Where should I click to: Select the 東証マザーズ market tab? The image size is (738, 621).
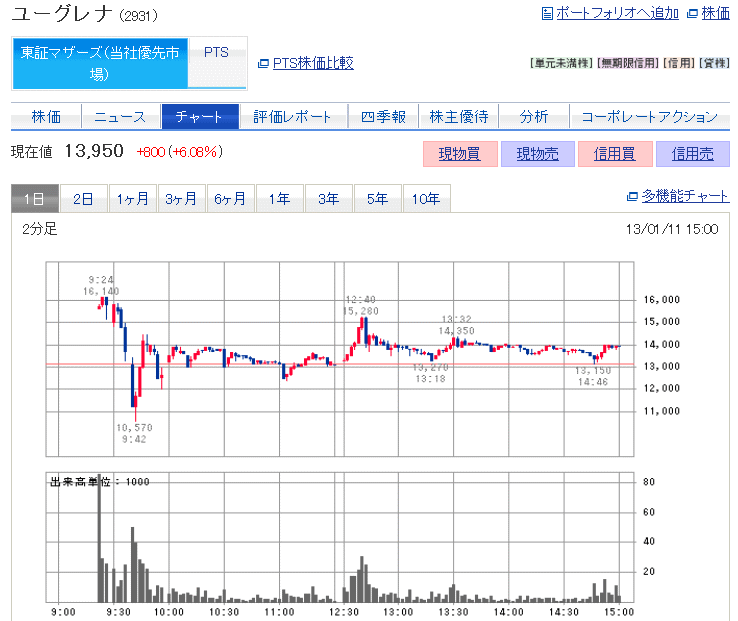pyautogui.click(x=100, y=63)
